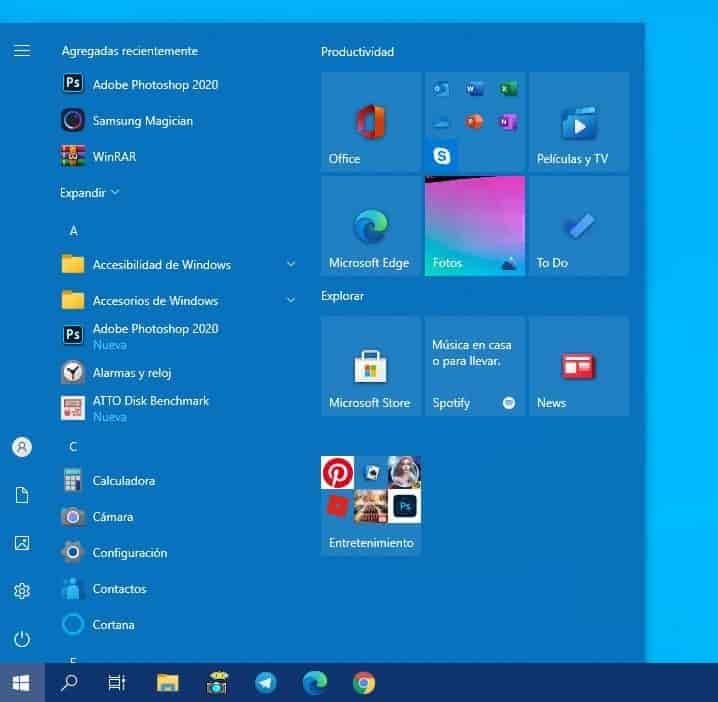The image size is (718, 702).
Task: Open the Películas y TV tile
Action: point(579,121)
